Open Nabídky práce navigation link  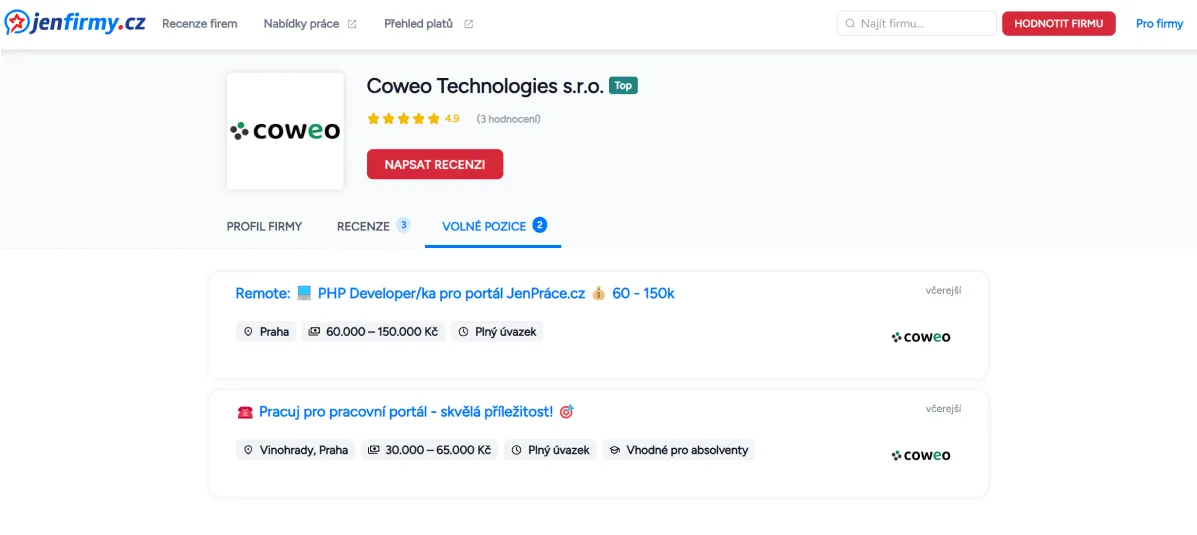(301, 24)
